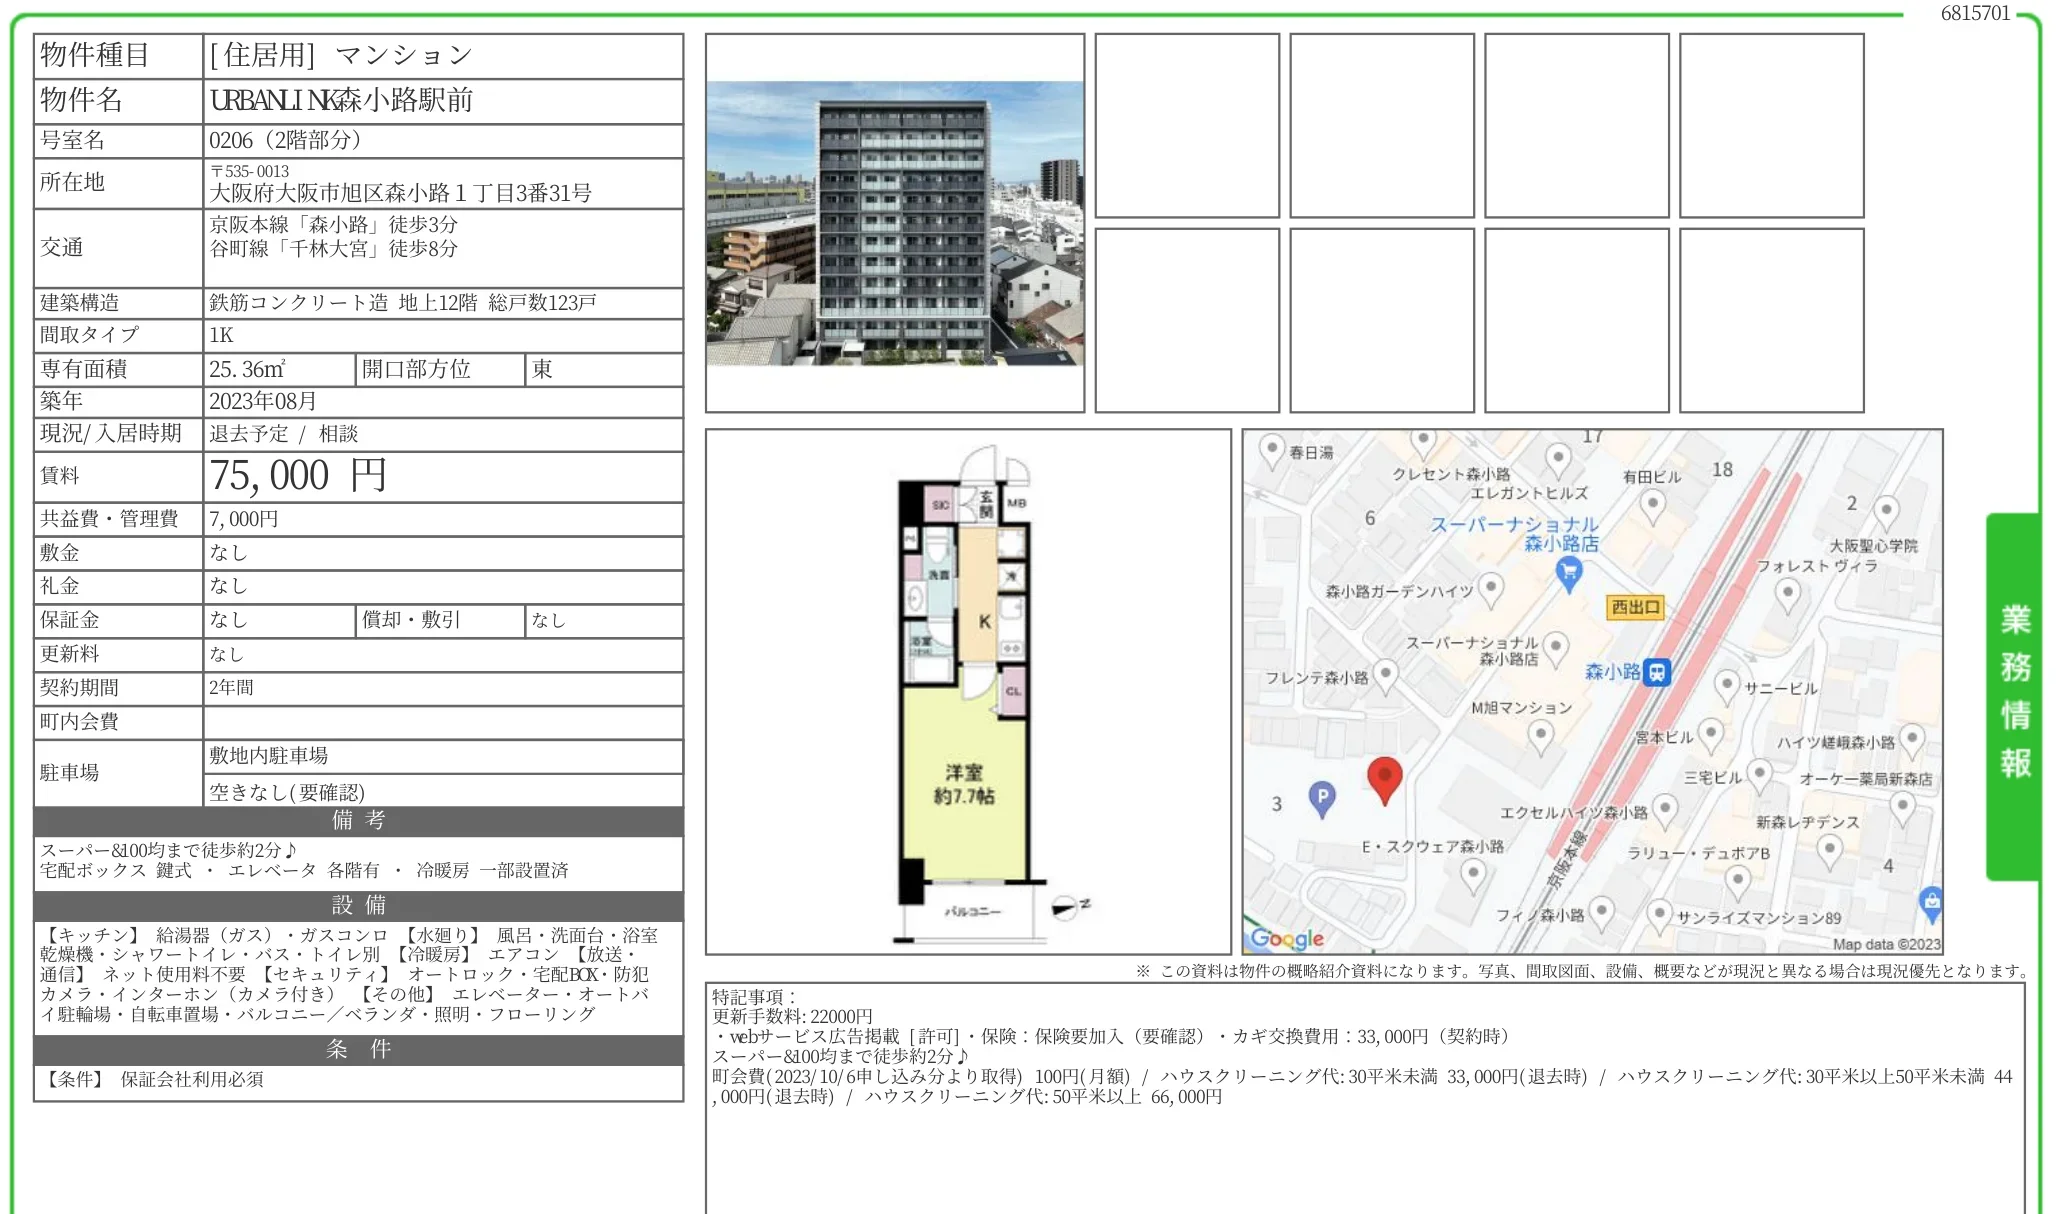Viewport: 2056px width, 1214px height.
Task: Click the Google logo on the map
Action: coord(1287,939)
